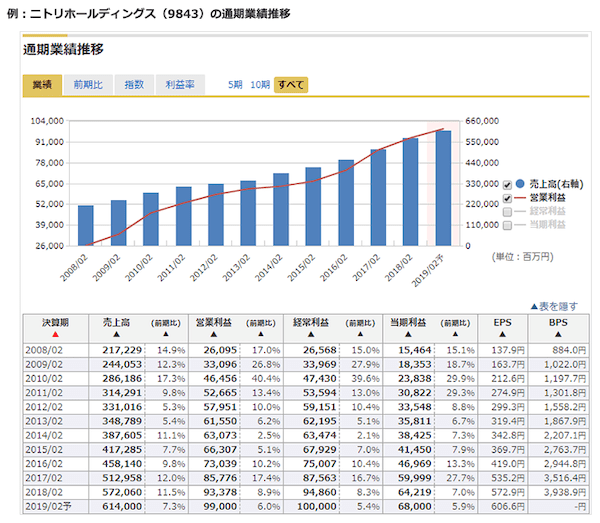Click the 884.0円 BPS cell
Image resolution: width=600 pixels, height=523 pixels.
(x=569, y=350)
